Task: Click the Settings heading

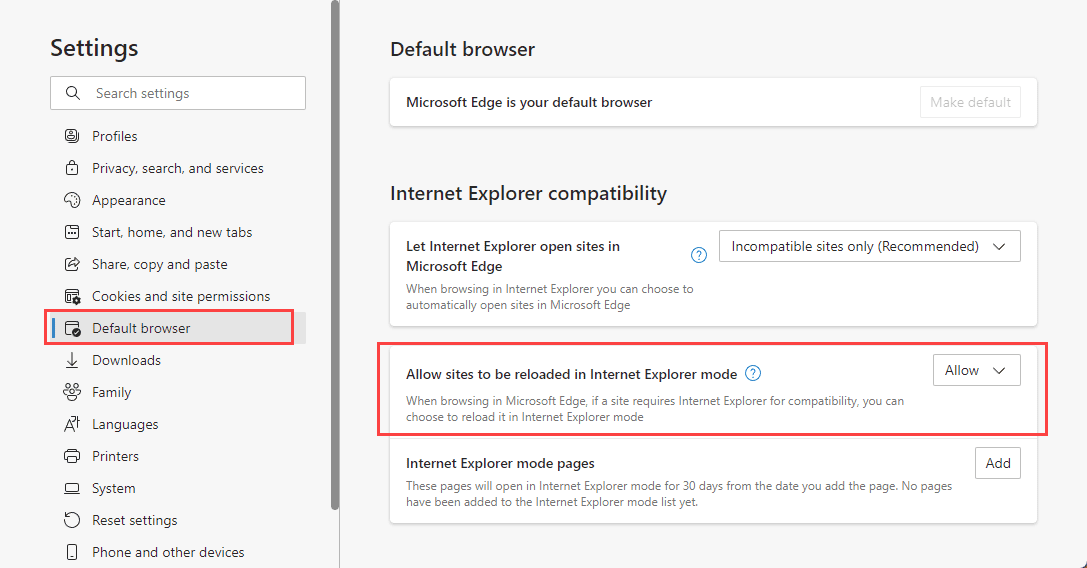Action: click(94, 48)
